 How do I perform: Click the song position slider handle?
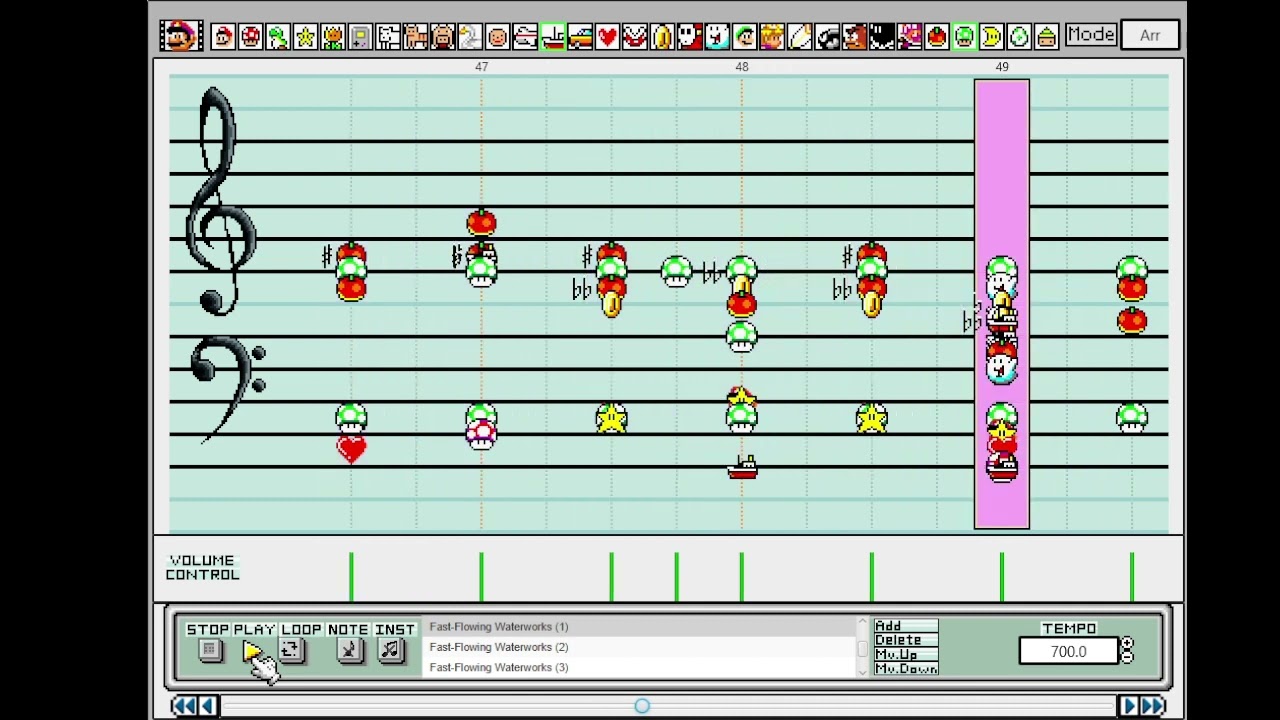[642, 706]
